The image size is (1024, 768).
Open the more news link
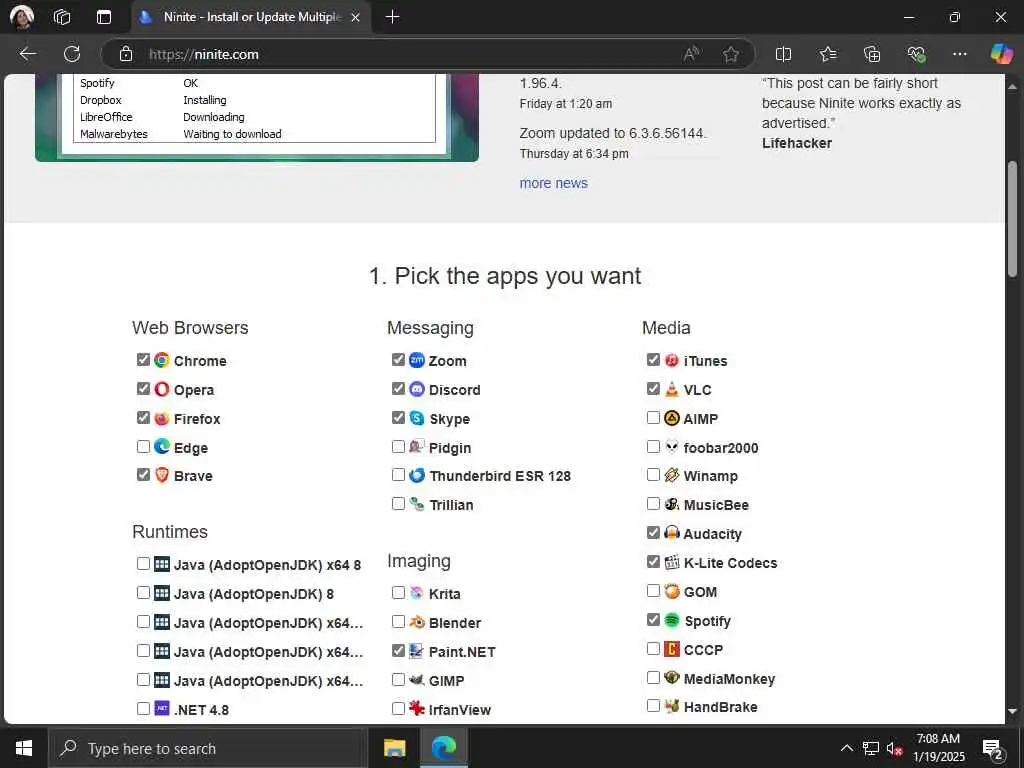[553, 184]
